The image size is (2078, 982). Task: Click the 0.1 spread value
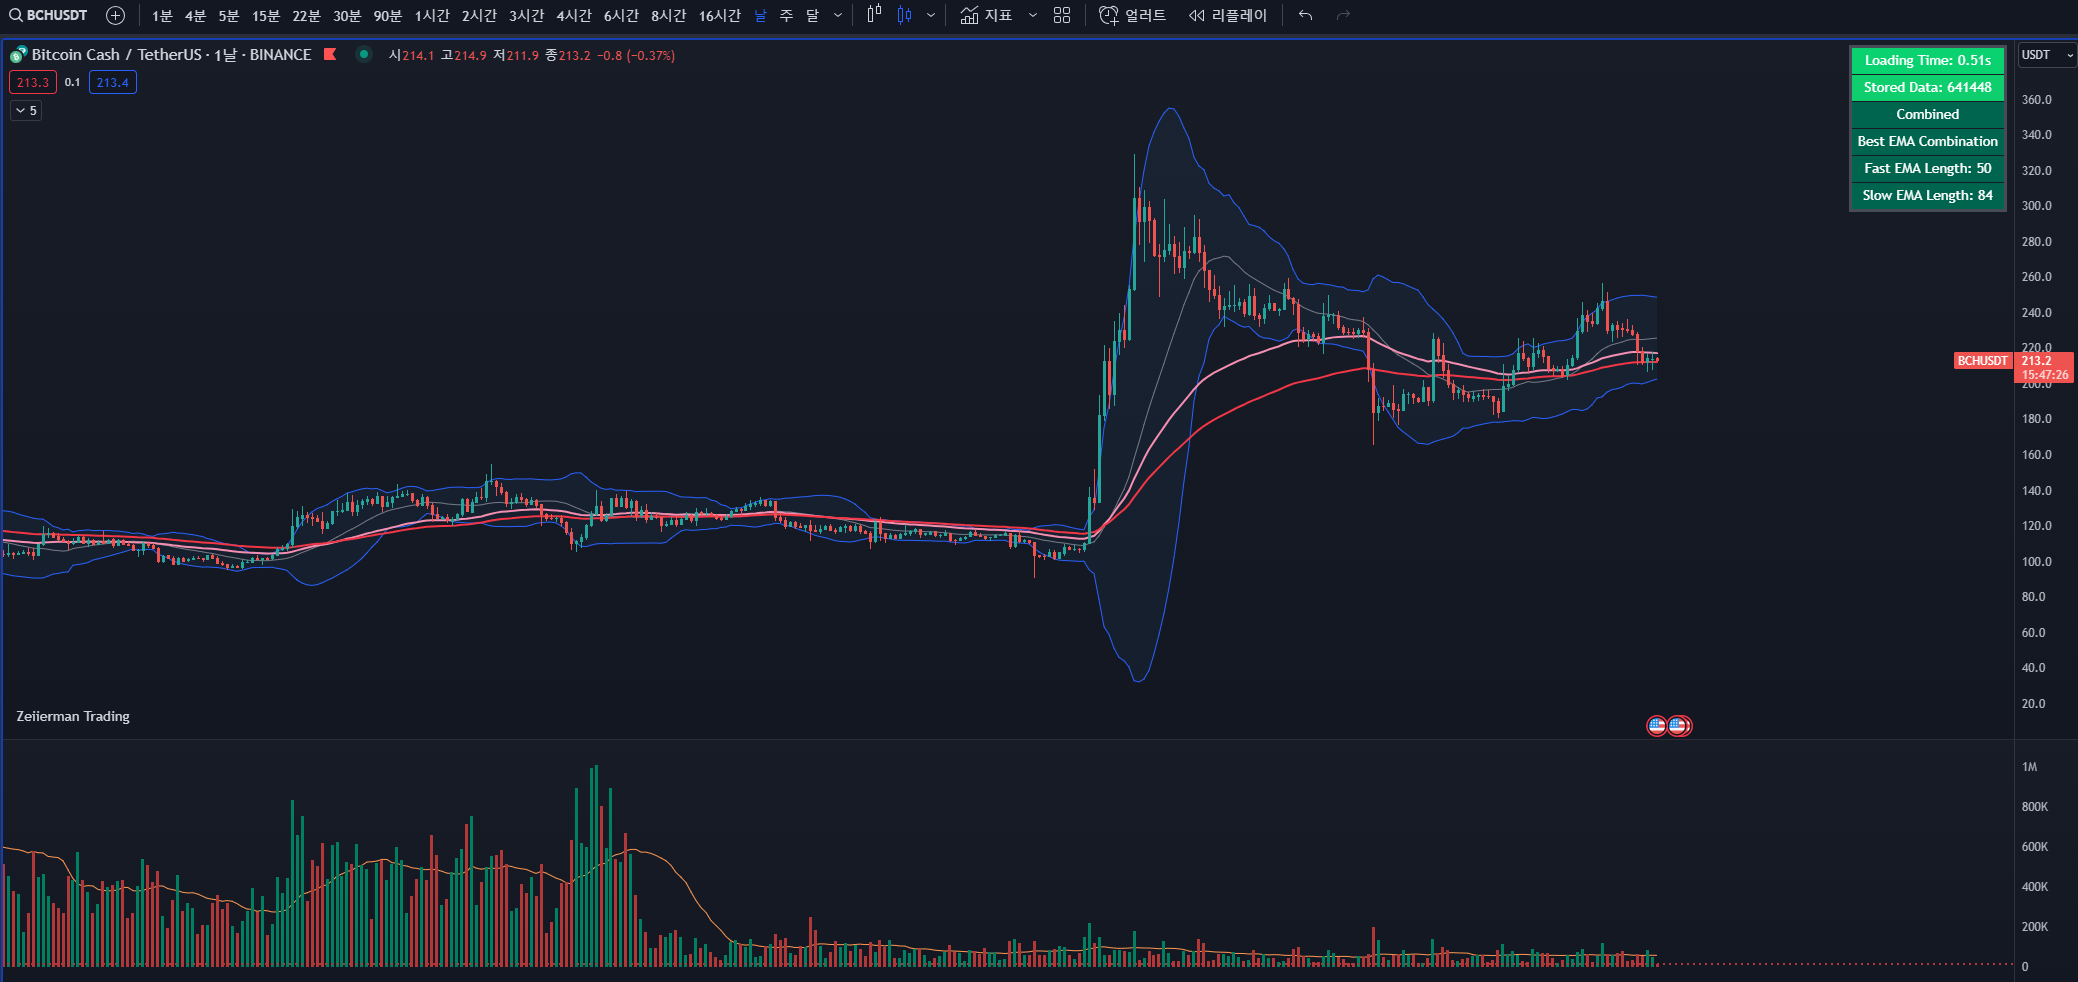[x=73, y=82]
